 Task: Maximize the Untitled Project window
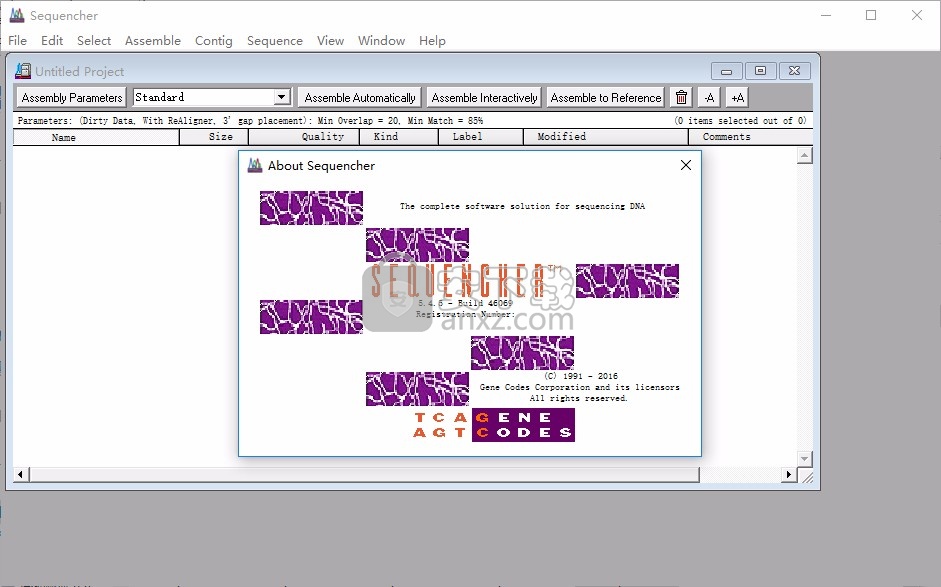[x=760, y=71]
